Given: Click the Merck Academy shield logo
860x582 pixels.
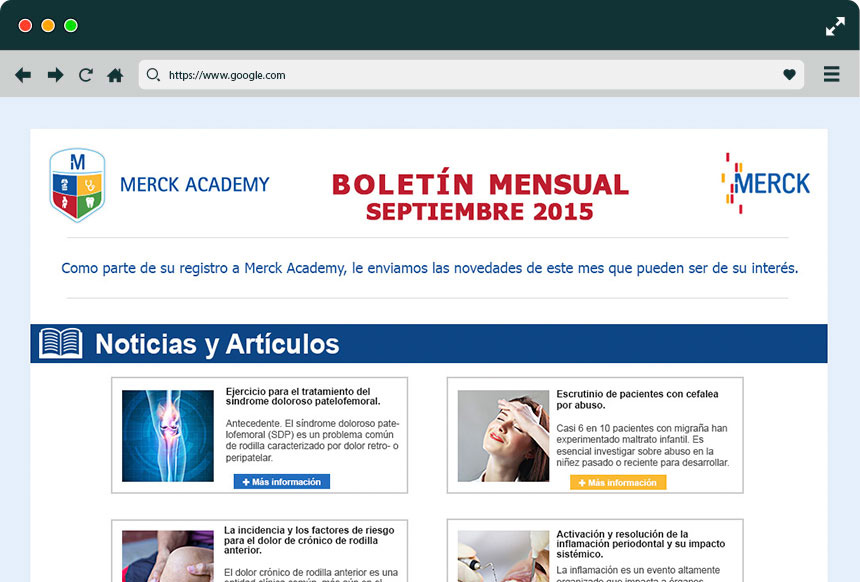Looking at the screenshot, I should (x=77, y=185).
